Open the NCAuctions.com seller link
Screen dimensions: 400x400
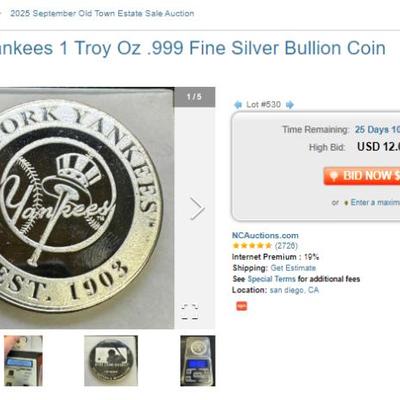tap(265, 235)
